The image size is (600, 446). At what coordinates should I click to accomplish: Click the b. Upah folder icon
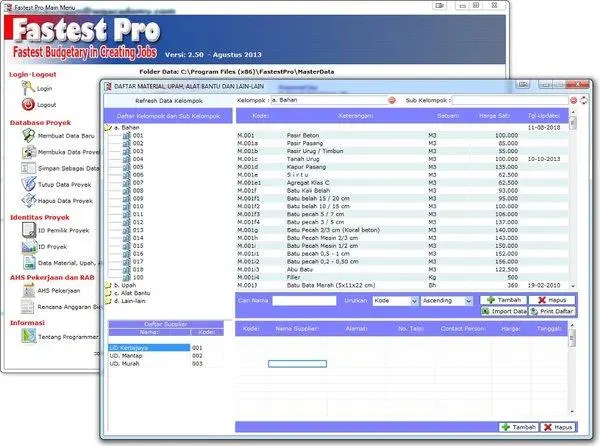(x=108, y=285)
